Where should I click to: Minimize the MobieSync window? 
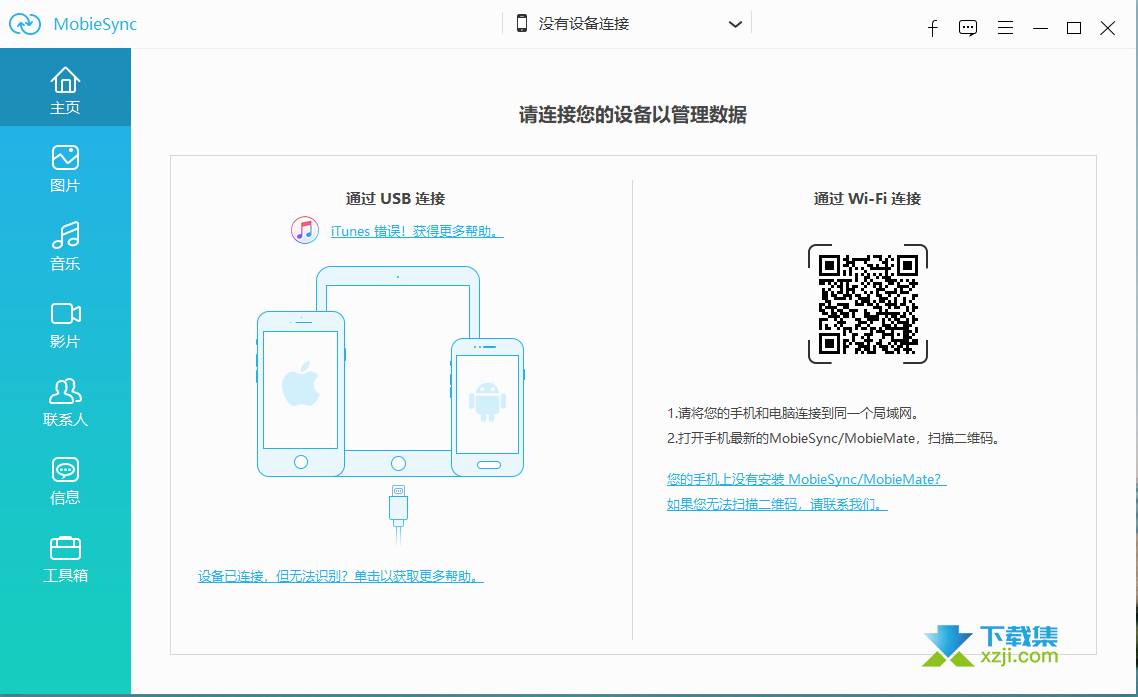[x=1040, y=28]
